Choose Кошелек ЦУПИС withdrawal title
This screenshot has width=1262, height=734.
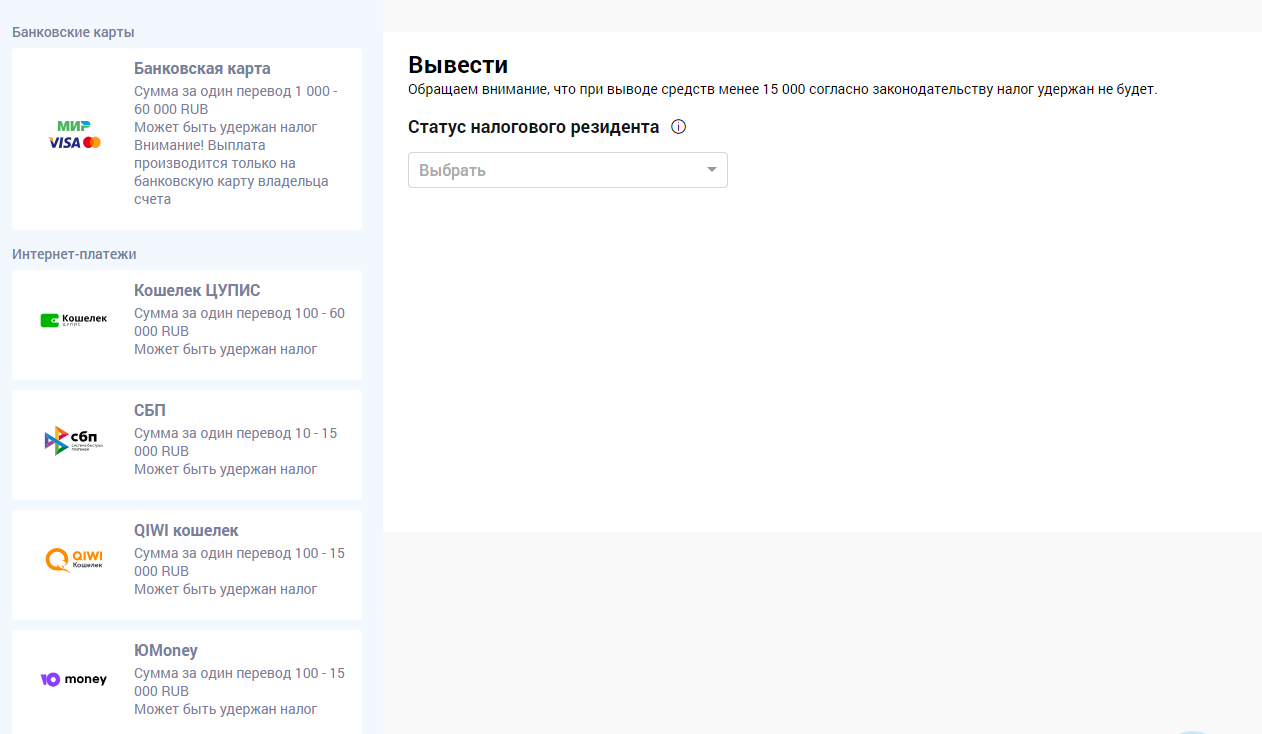click(197, 291)
